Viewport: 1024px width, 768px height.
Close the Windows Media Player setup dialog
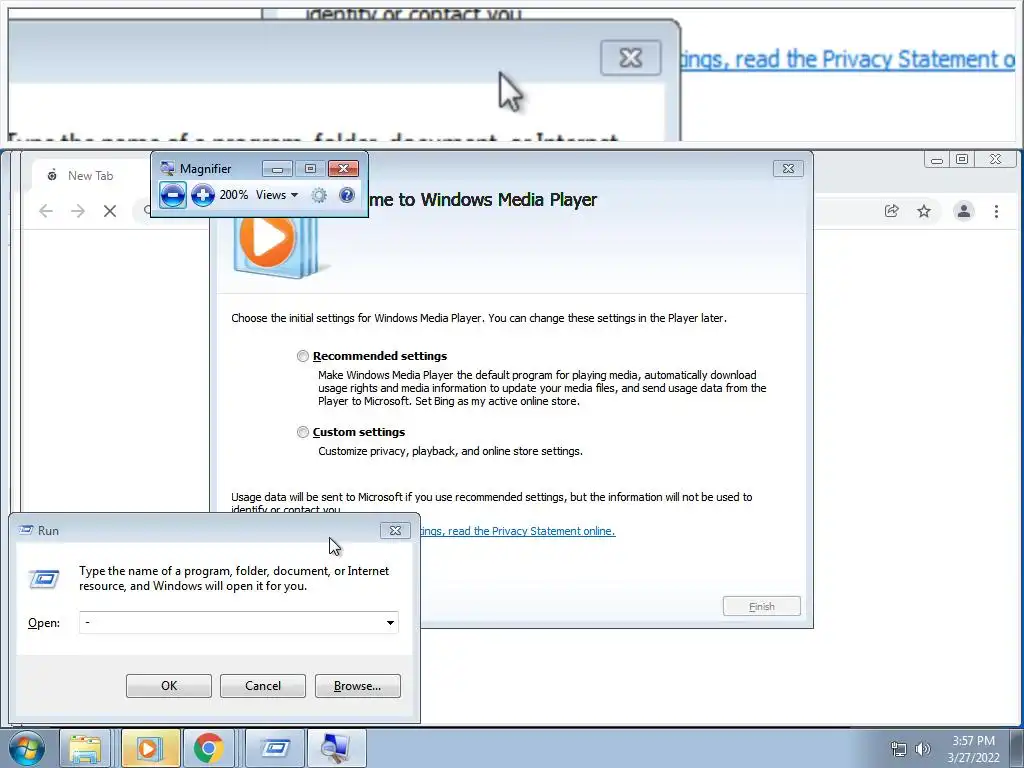[x=788, y=168]
